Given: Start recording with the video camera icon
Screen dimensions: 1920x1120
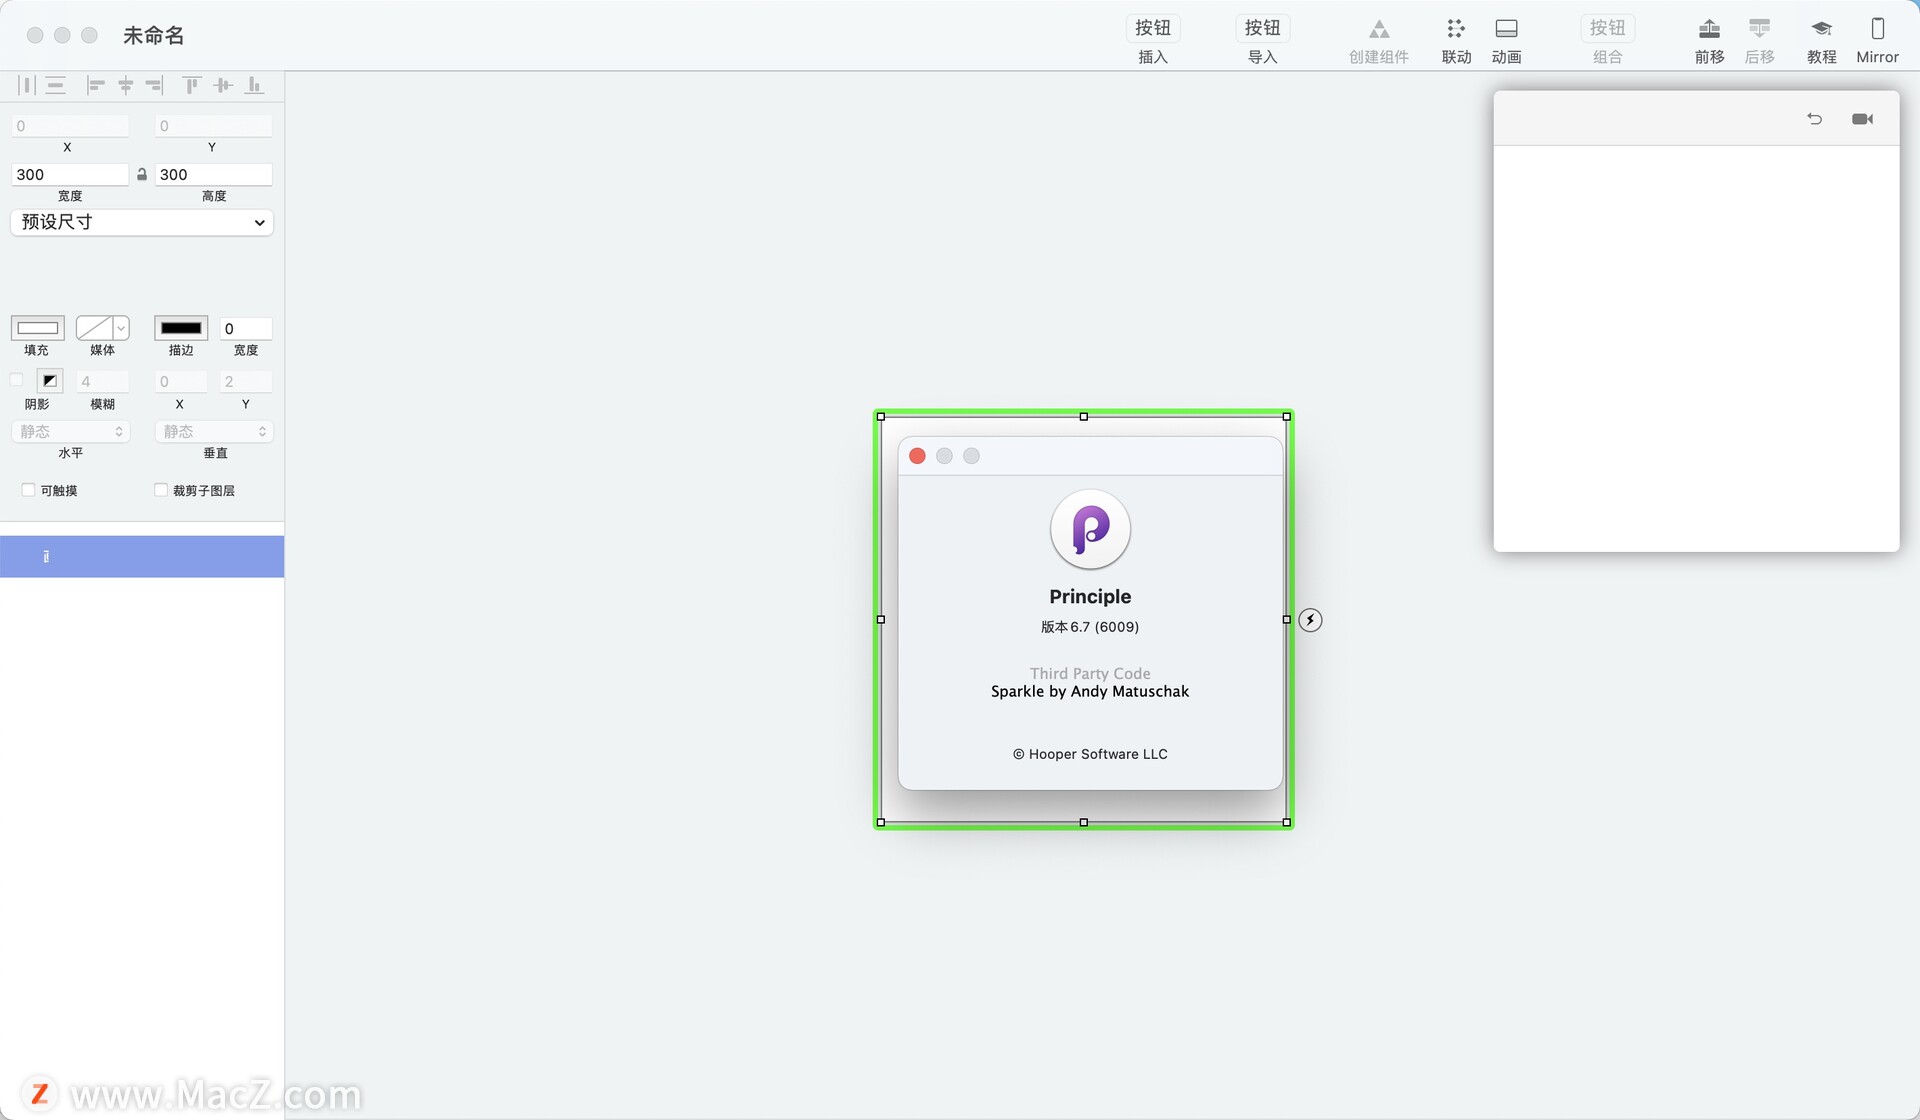Looking at the screenshot, I should pos(1862,119).
